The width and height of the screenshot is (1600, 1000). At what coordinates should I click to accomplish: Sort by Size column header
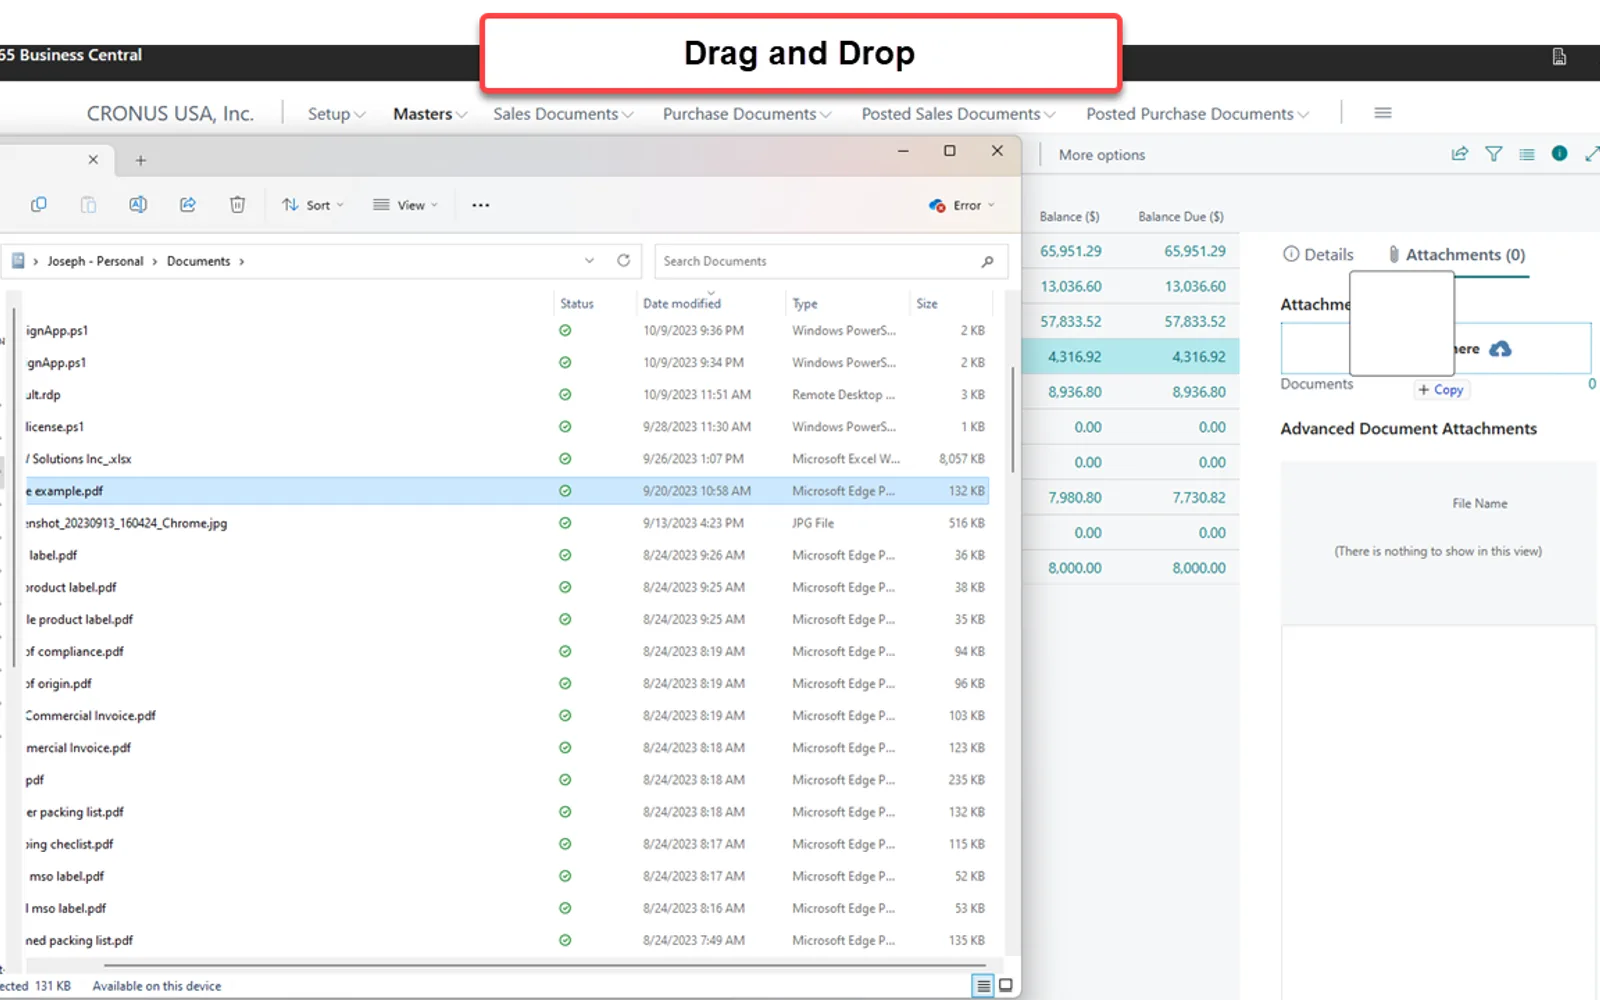(x=927, y=304)
